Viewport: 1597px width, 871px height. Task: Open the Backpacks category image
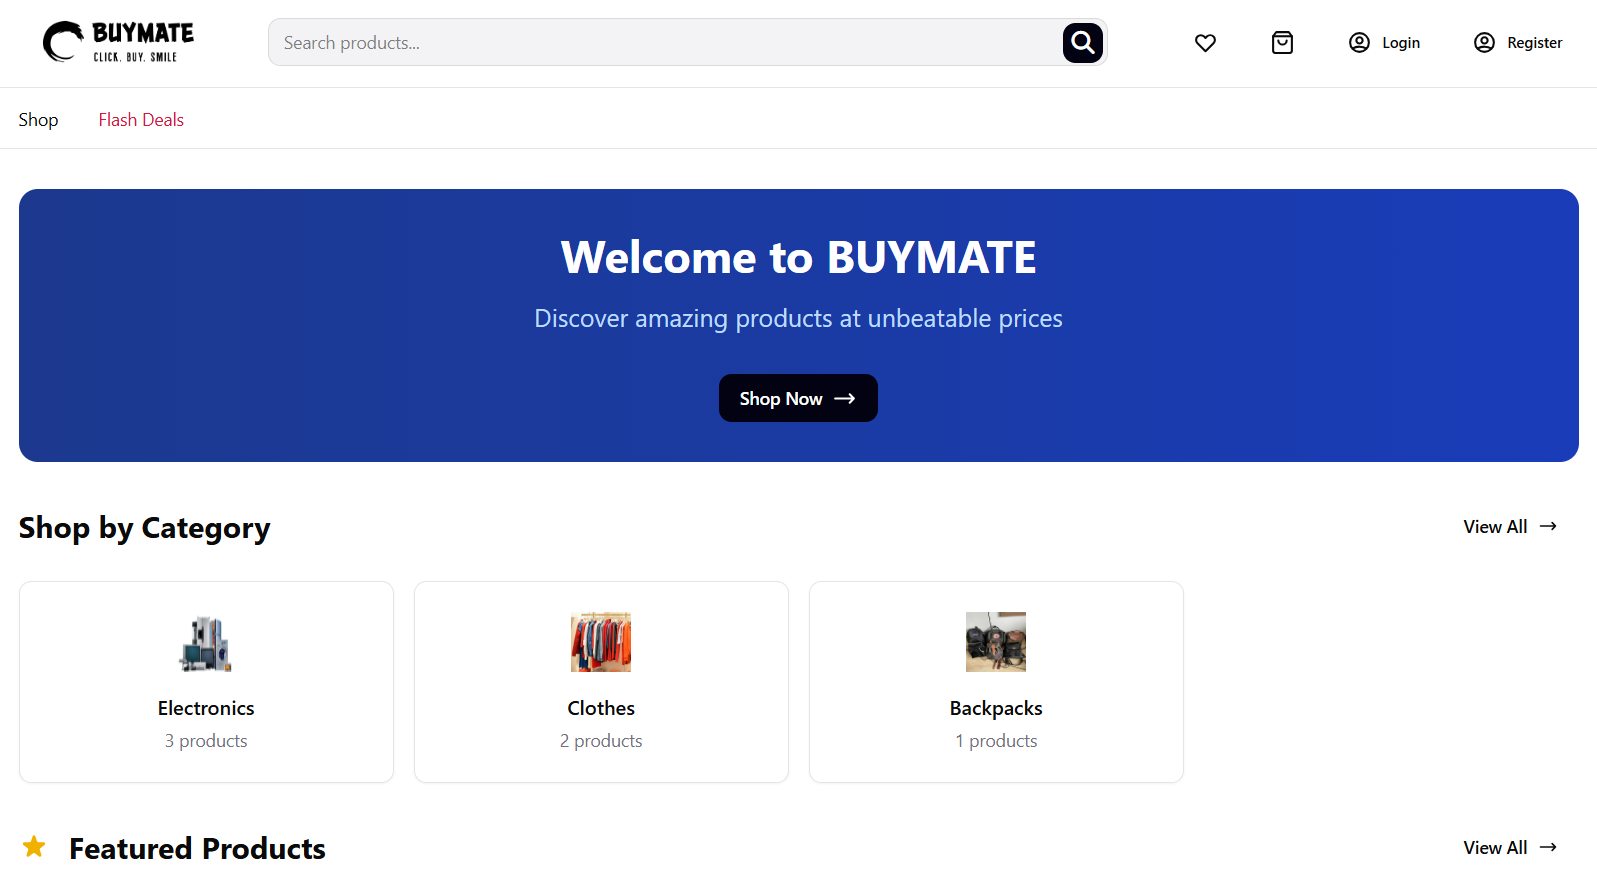[996, 642]
